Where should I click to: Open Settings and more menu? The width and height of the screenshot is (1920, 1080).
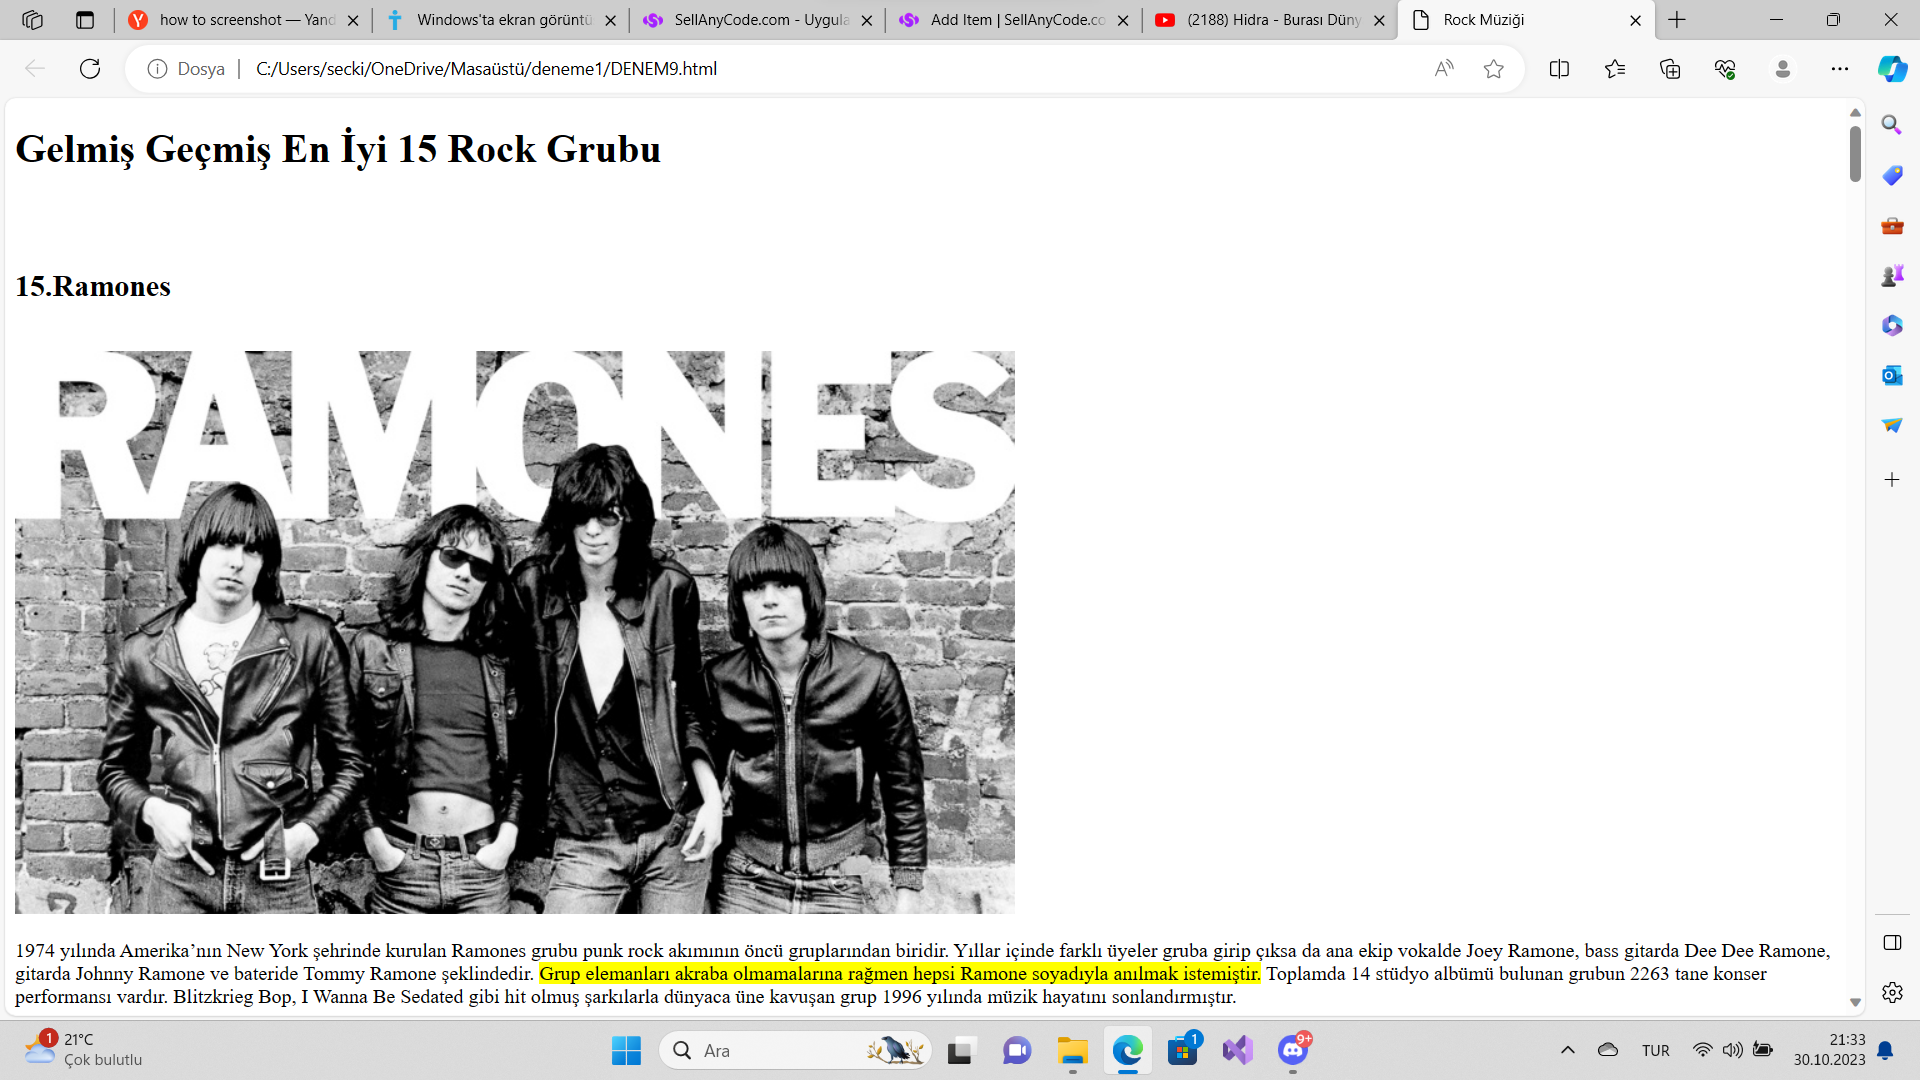1840,69
